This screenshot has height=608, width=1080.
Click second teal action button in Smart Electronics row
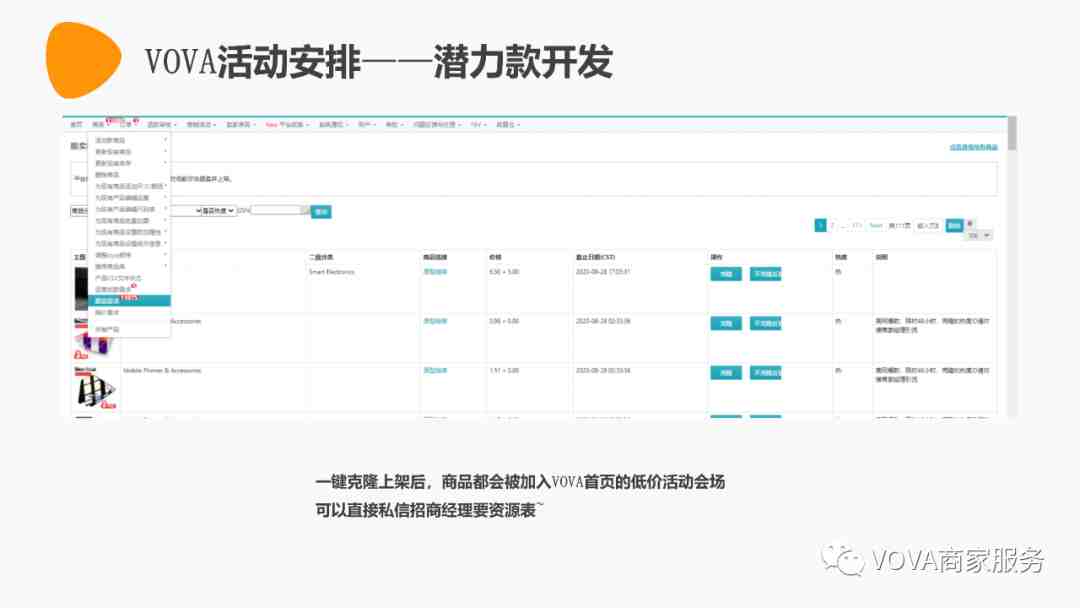(765, 274)
